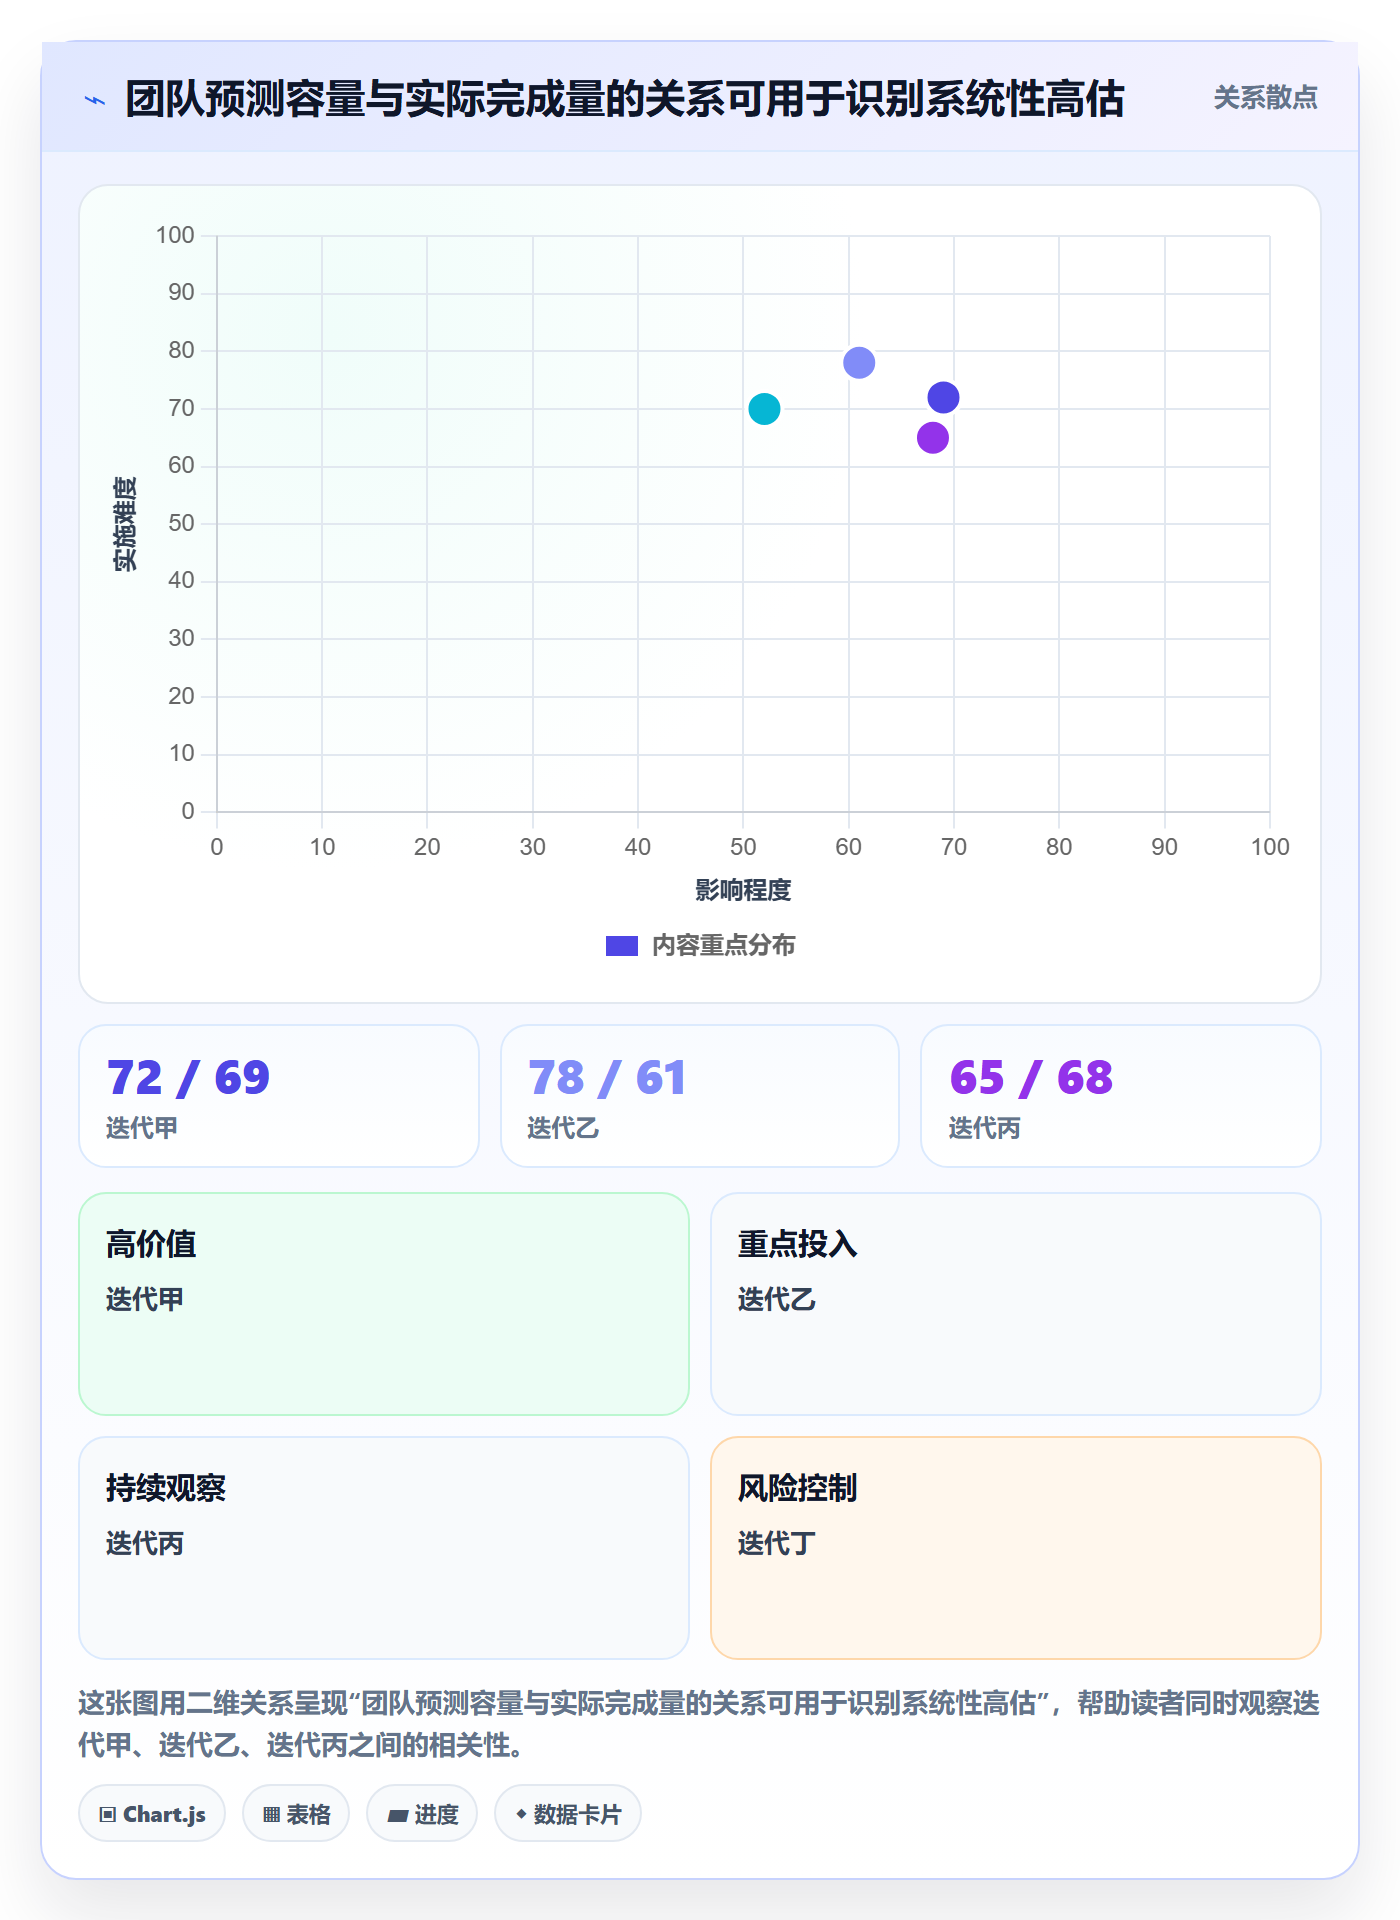
Task: Click the chart title heading text
Action: (x=625, y=99)
